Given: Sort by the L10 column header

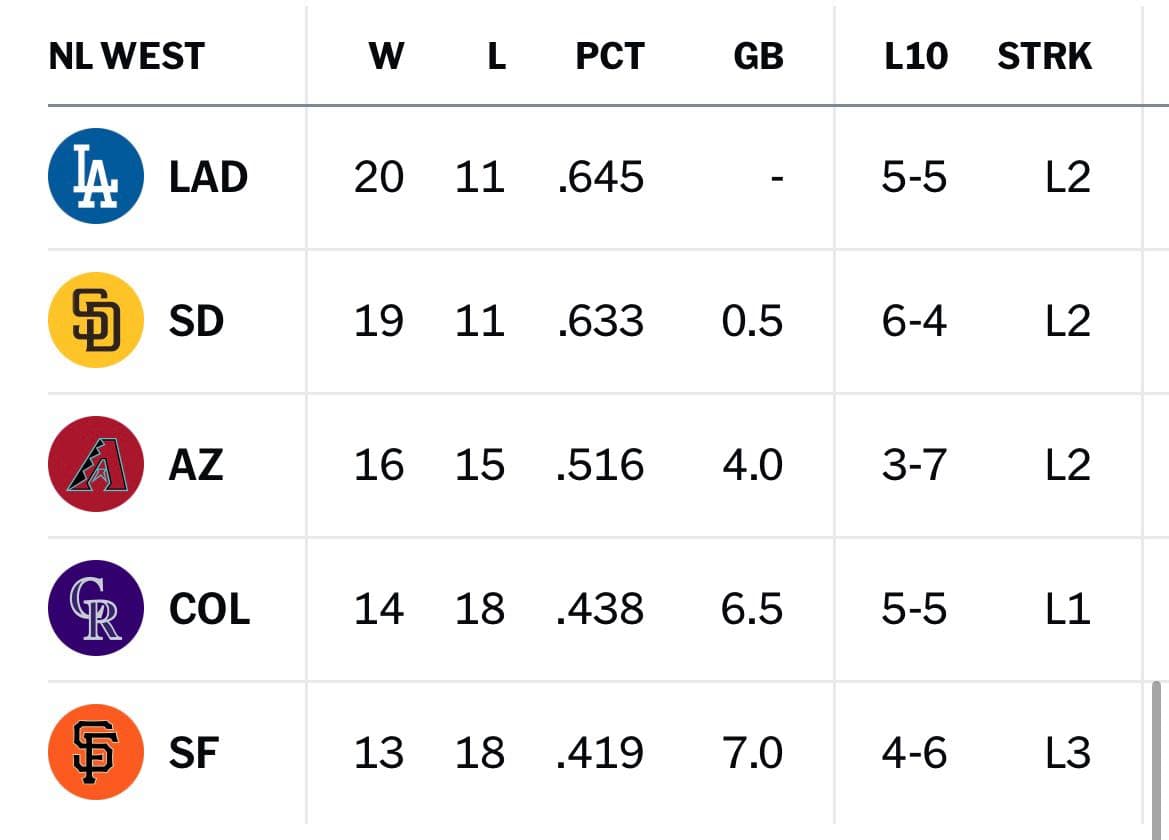Looking at the screenshot, I should 916,56.
